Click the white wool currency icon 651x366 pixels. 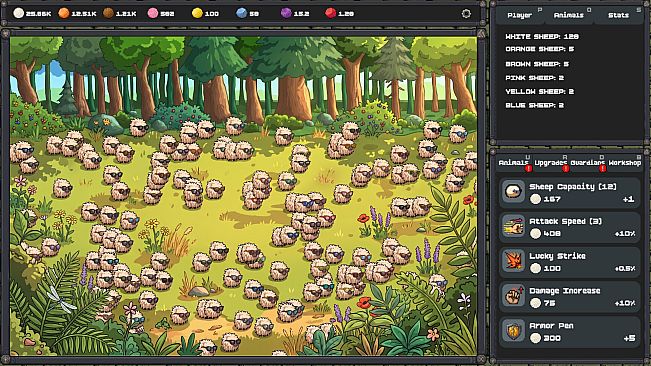(x=19, y=13)
